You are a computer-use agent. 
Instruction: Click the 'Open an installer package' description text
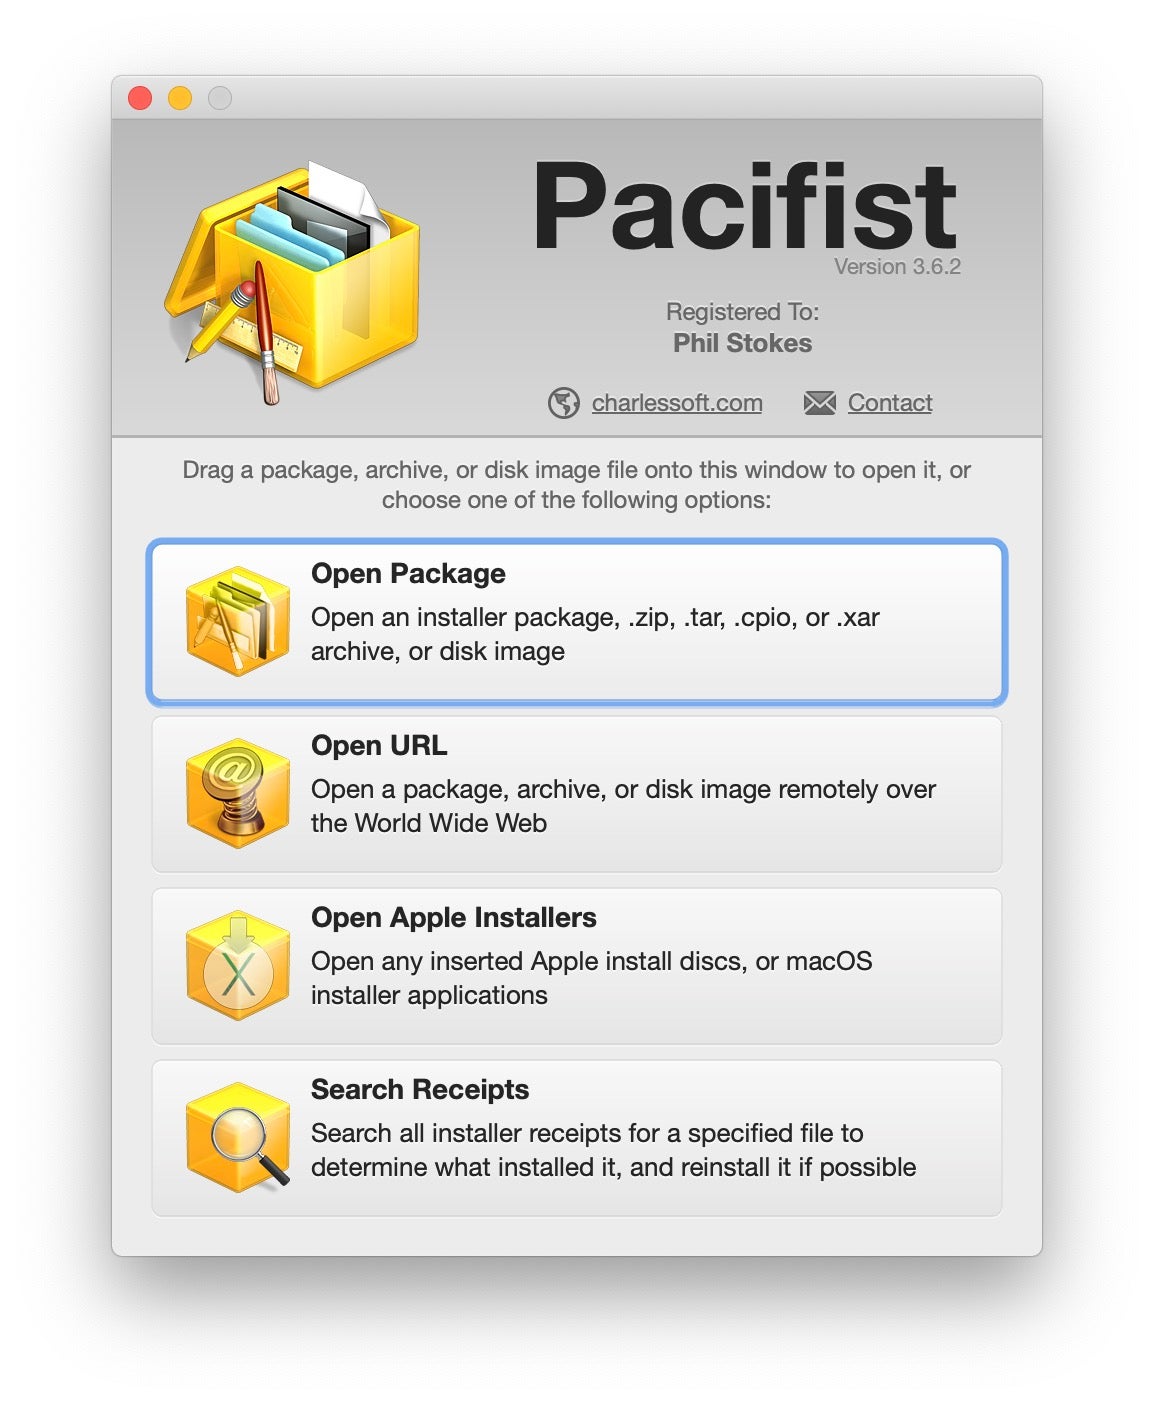[x=465, y=618]
